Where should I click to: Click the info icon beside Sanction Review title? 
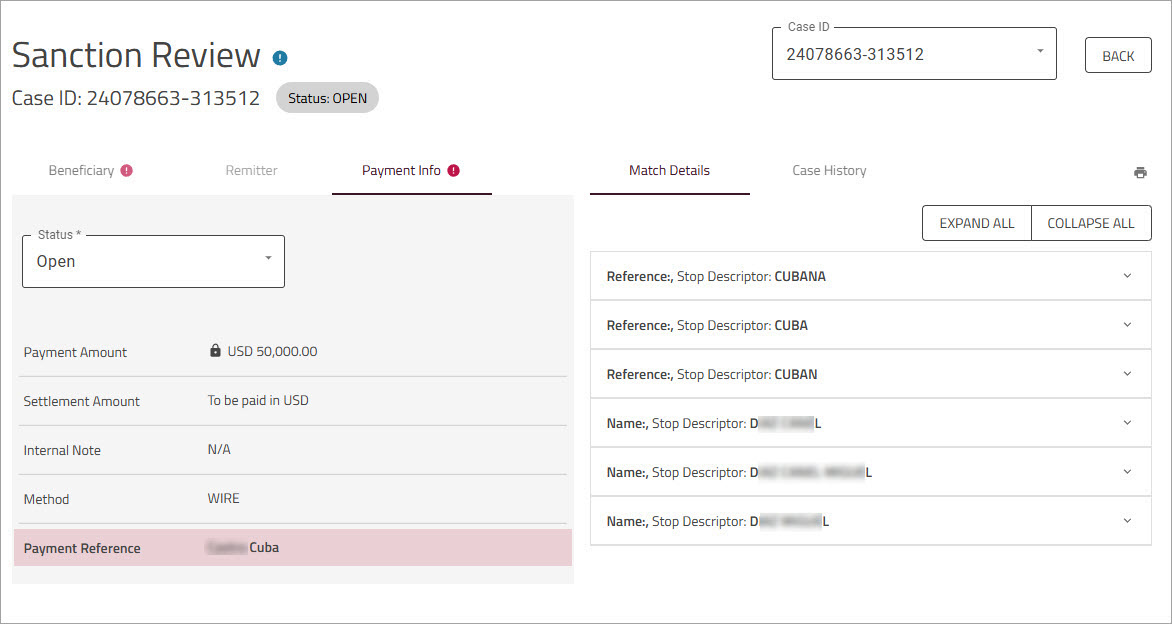pyautogui.click(x=280, y=58)
